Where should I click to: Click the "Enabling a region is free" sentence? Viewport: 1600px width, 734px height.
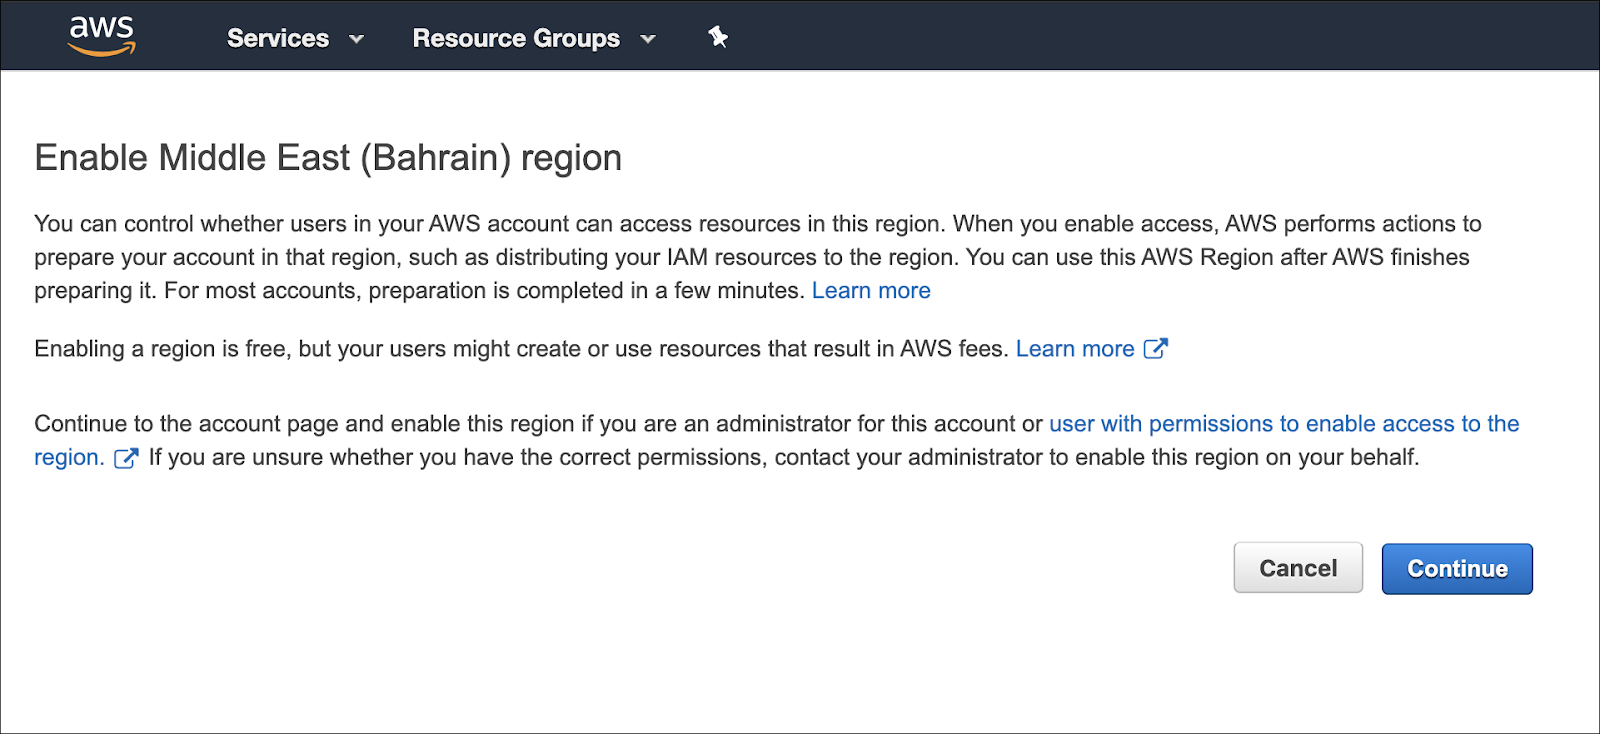click(x=520, y=349)
